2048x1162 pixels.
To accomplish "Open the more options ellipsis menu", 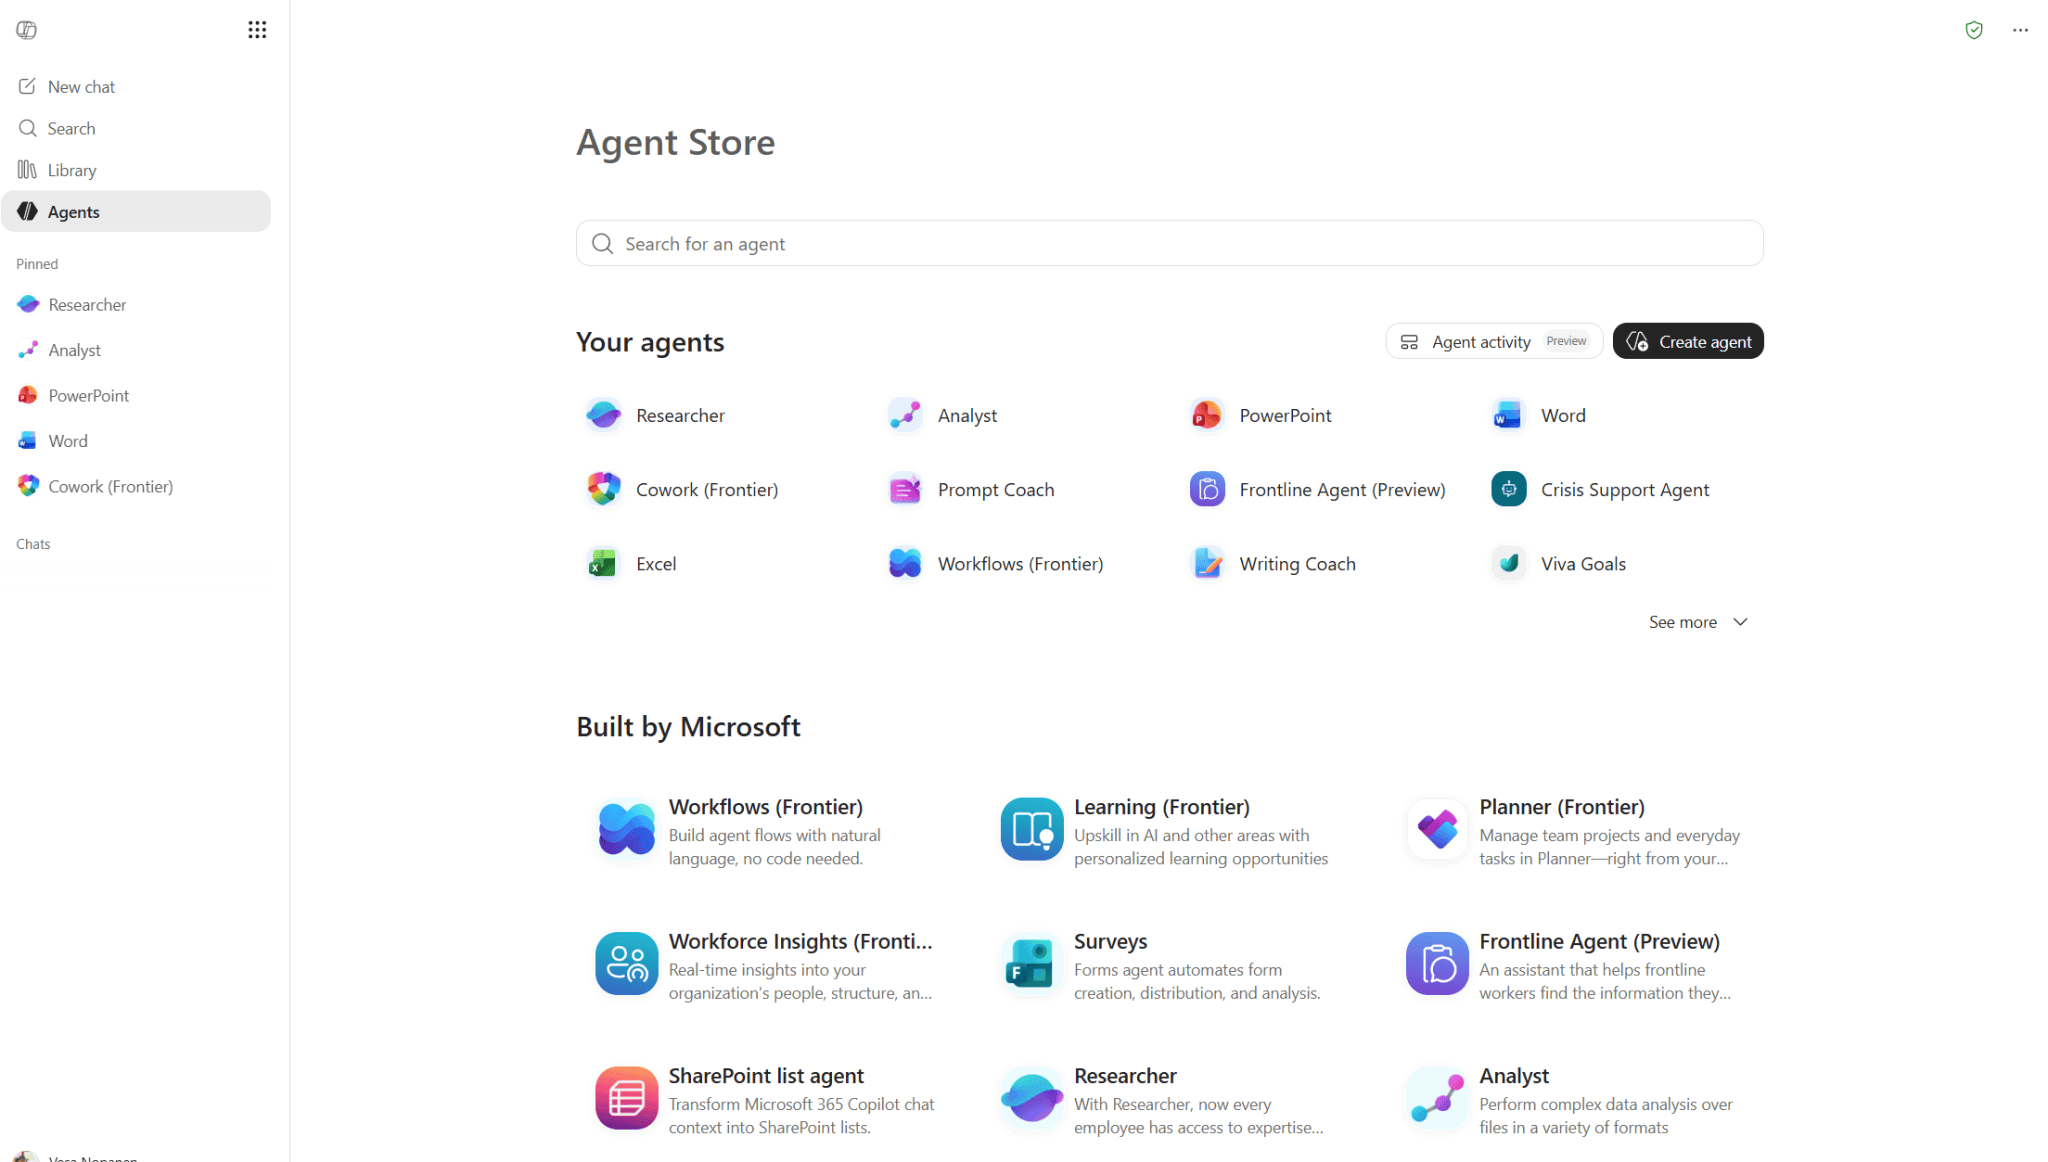I will [2020, 30].
